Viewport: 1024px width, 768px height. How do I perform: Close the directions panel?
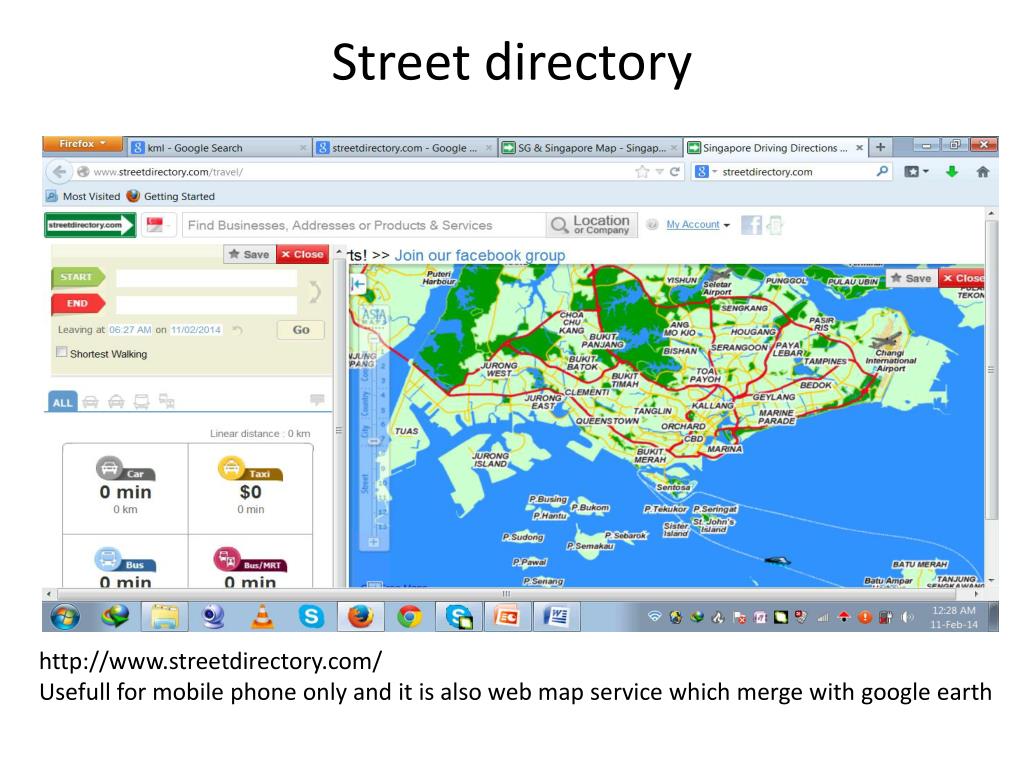click(x=302, y=255)
